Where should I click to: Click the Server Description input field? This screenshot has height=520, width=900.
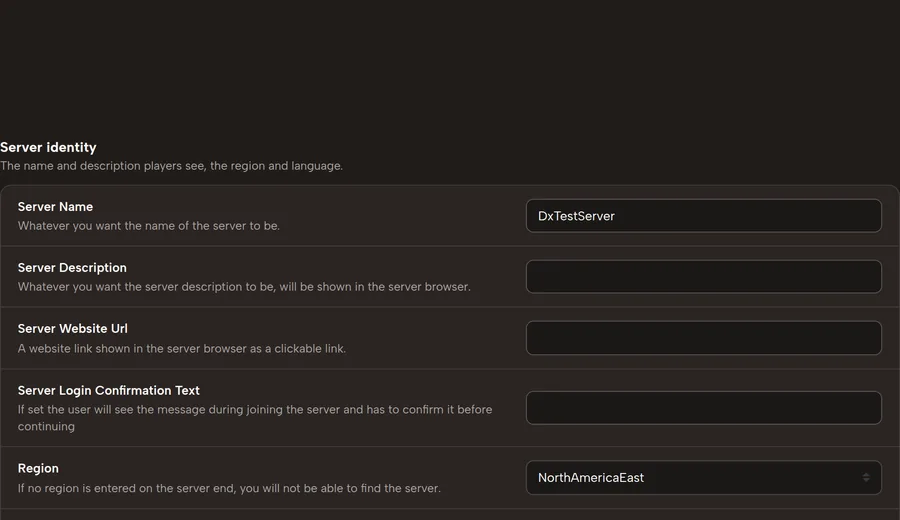point(704,277)
